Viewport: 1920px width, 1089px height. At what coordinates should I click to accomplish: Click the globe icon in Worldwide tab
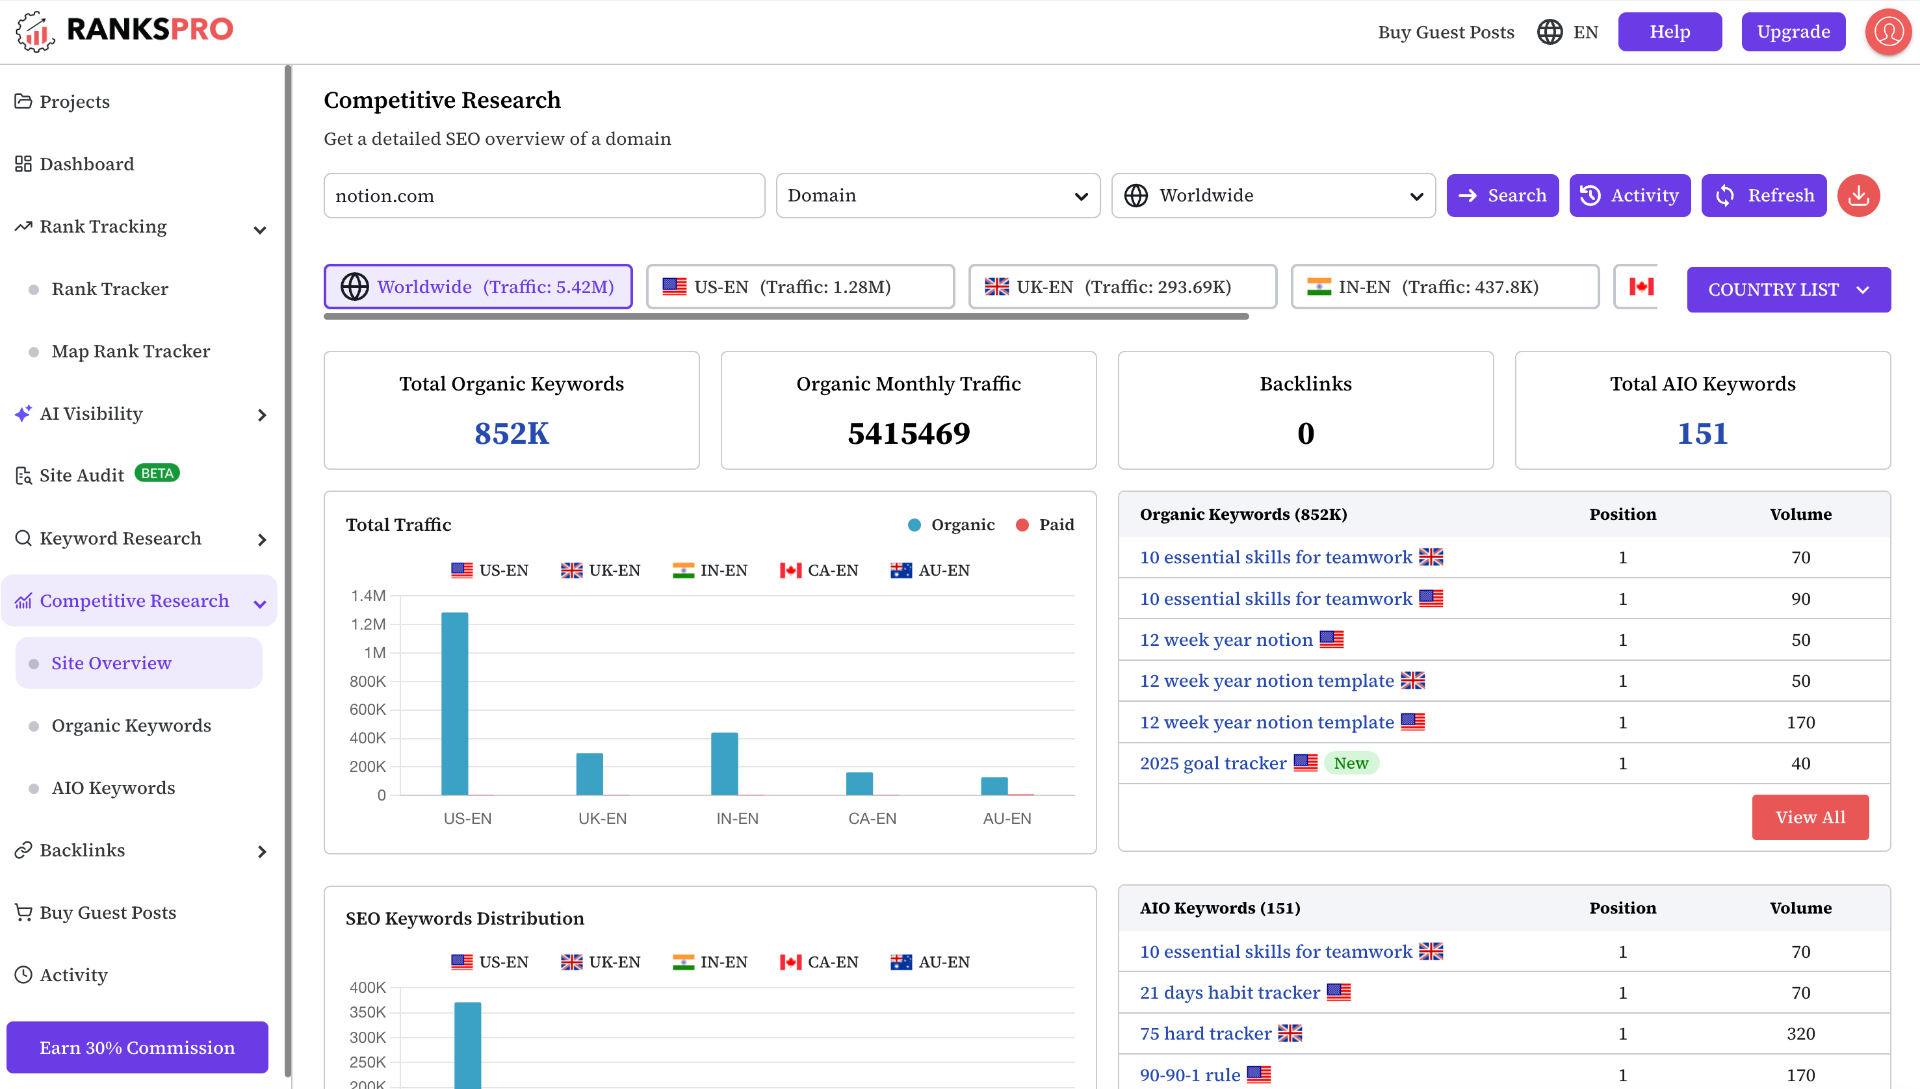point(355,287)
